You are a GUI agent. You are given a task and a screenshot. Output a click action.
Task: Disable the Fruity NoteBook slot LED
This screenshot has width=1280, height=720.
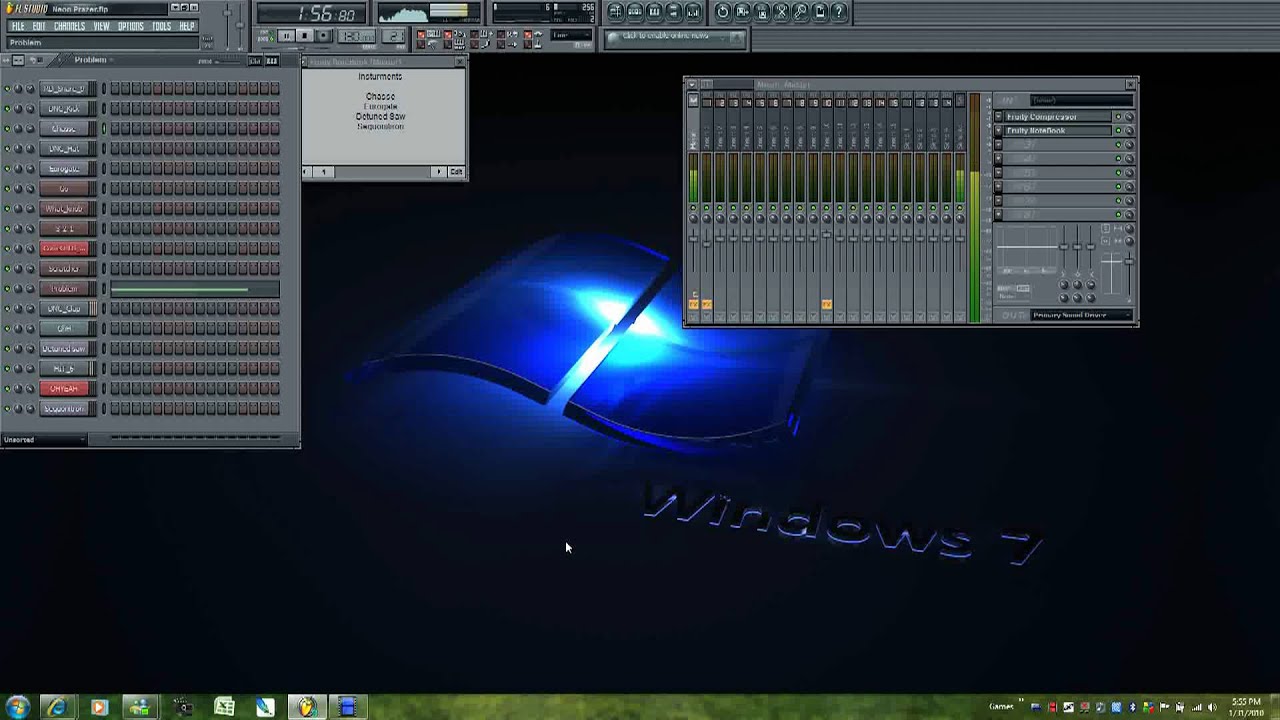tap(1118, 131)
